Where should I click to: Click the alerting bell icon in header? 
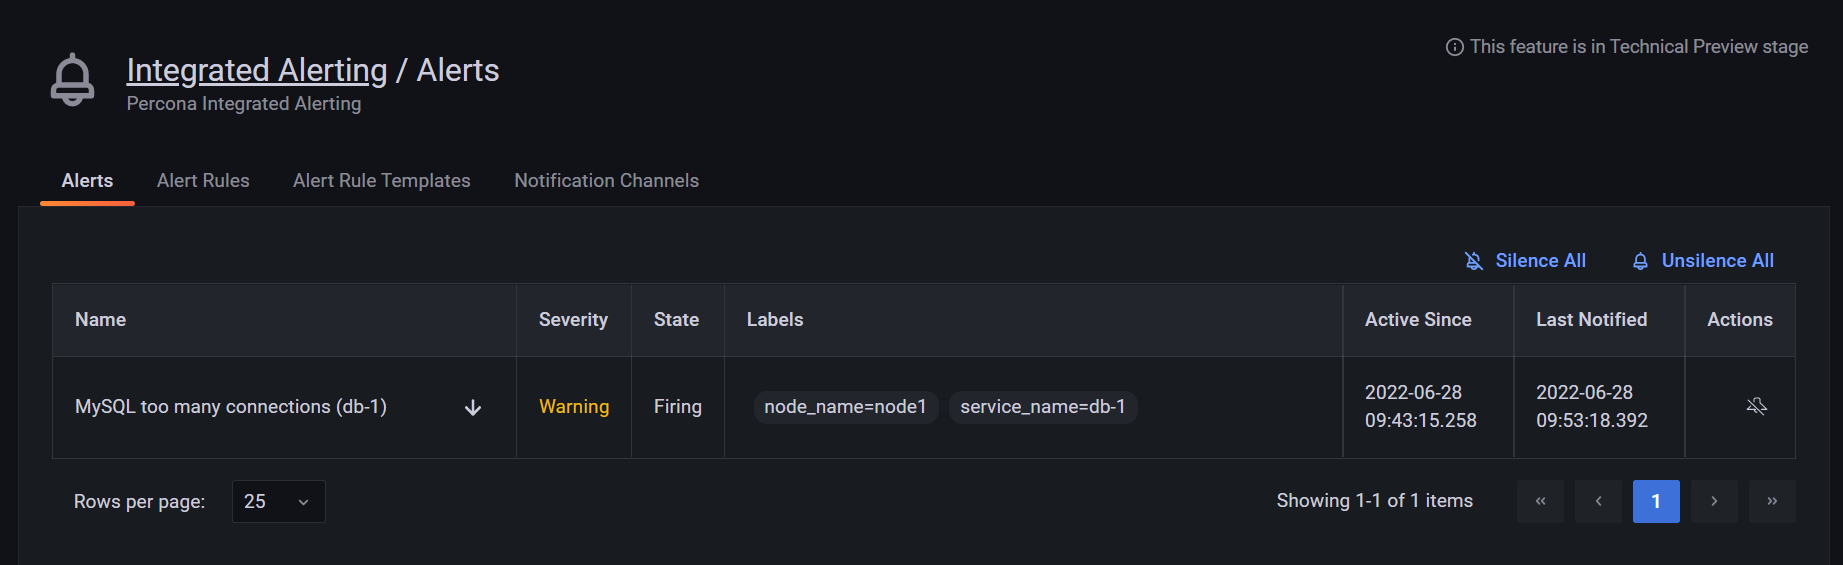72,80
